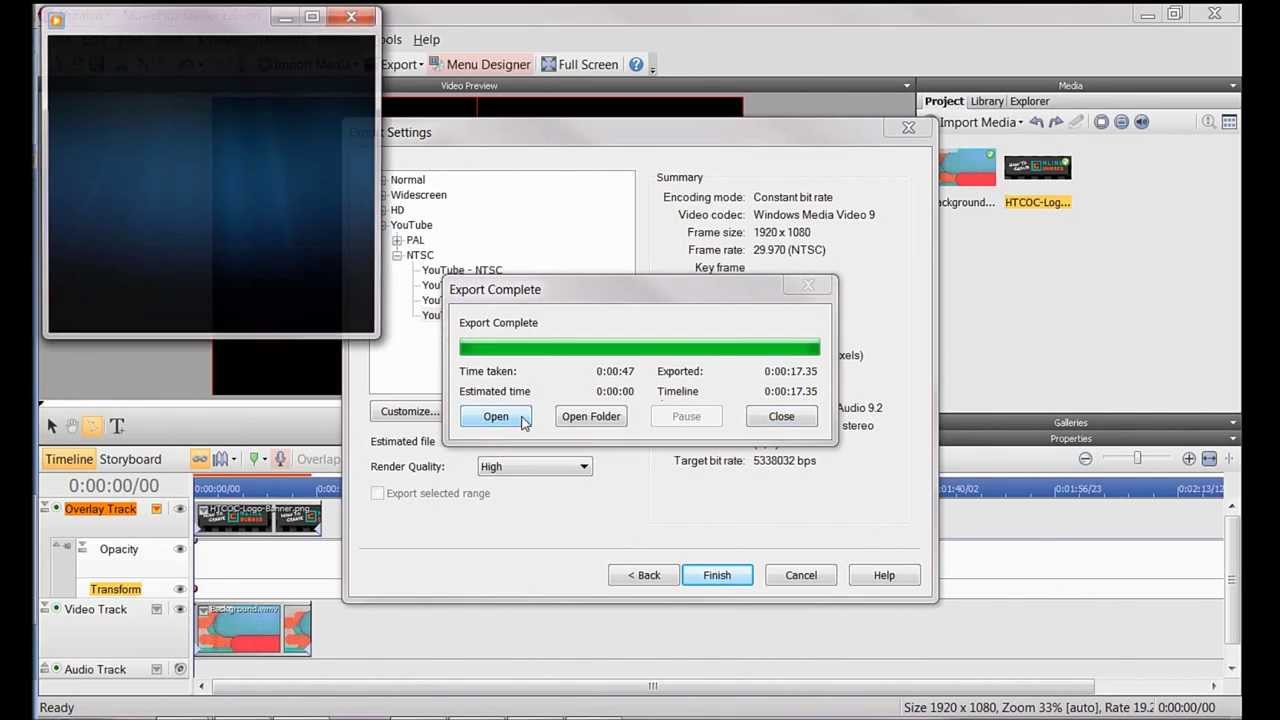Enable Export selected range checkbox
The image size is (1280, 720).
(x=377, y=493)
